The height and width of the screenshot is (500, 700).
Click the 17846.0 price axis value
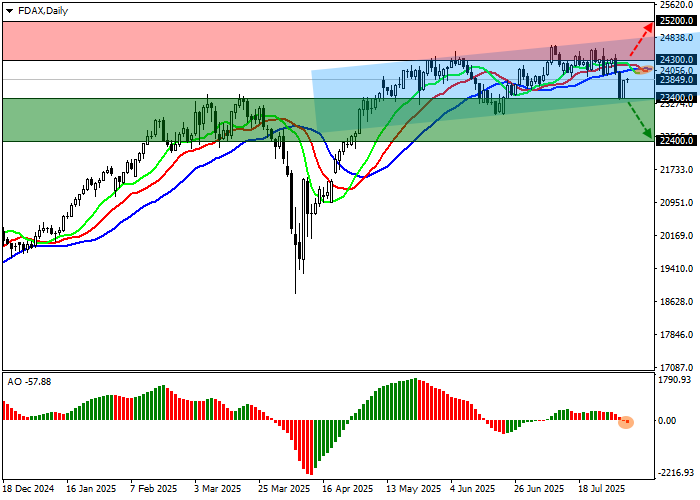(677, 335)
